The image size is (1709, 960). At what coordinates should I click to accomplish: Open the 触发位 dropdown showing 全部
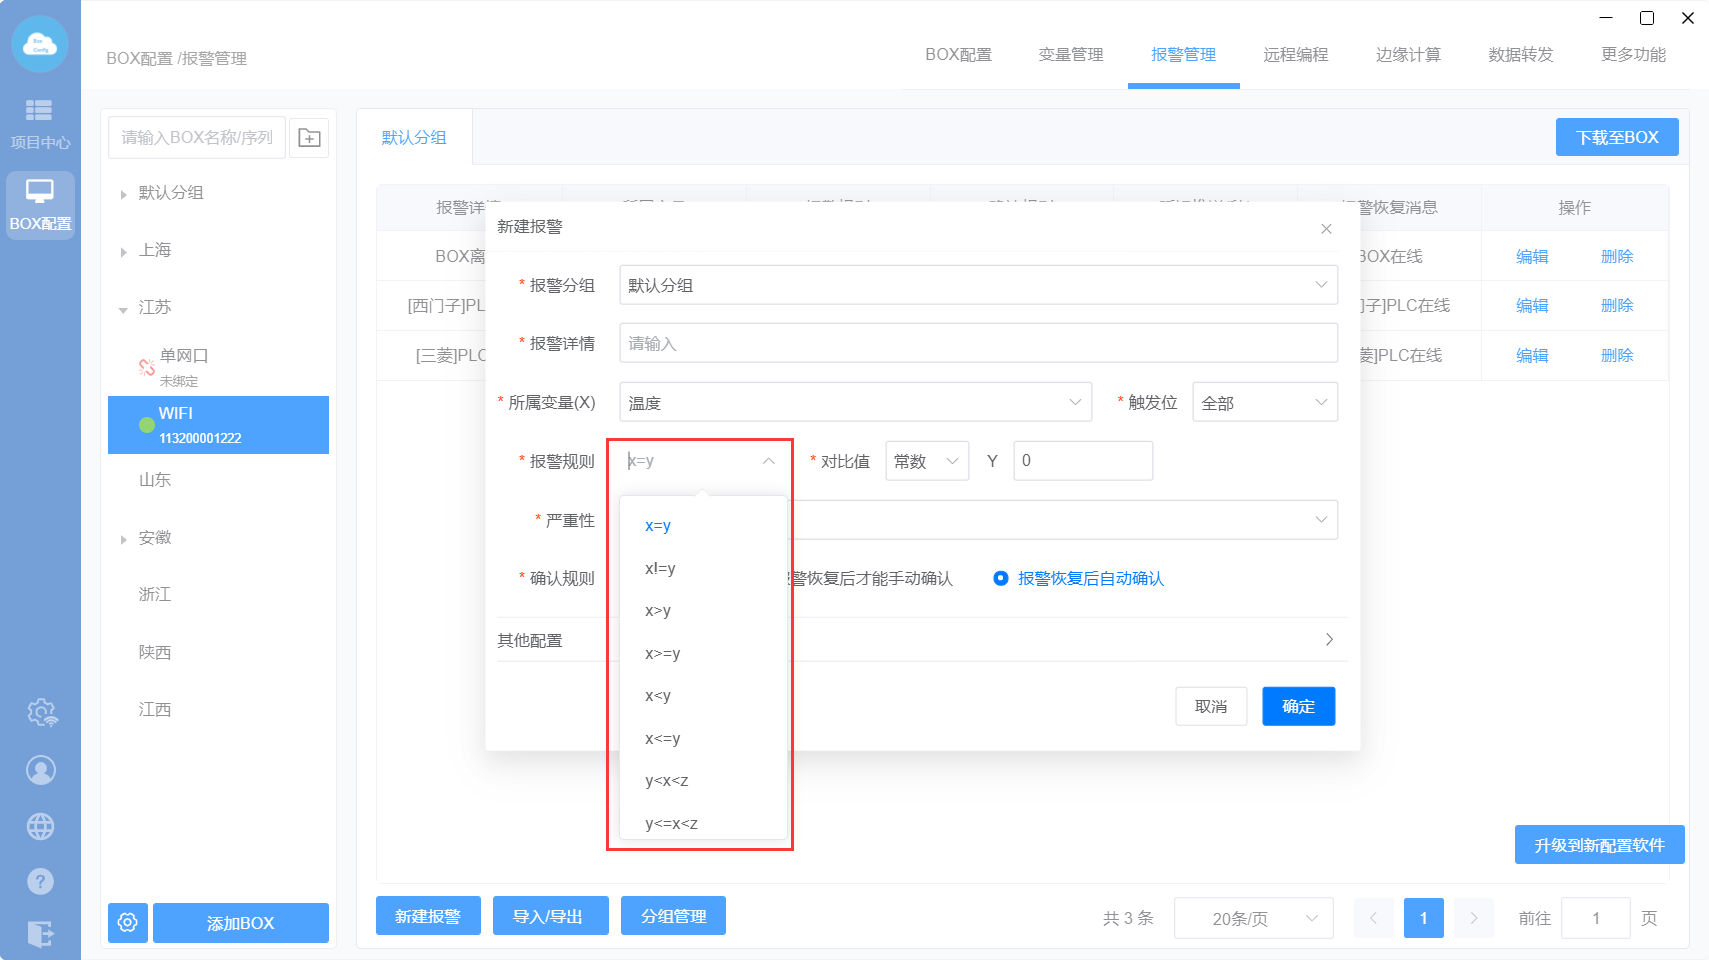pyautogui.click(x=1264, y=403)
